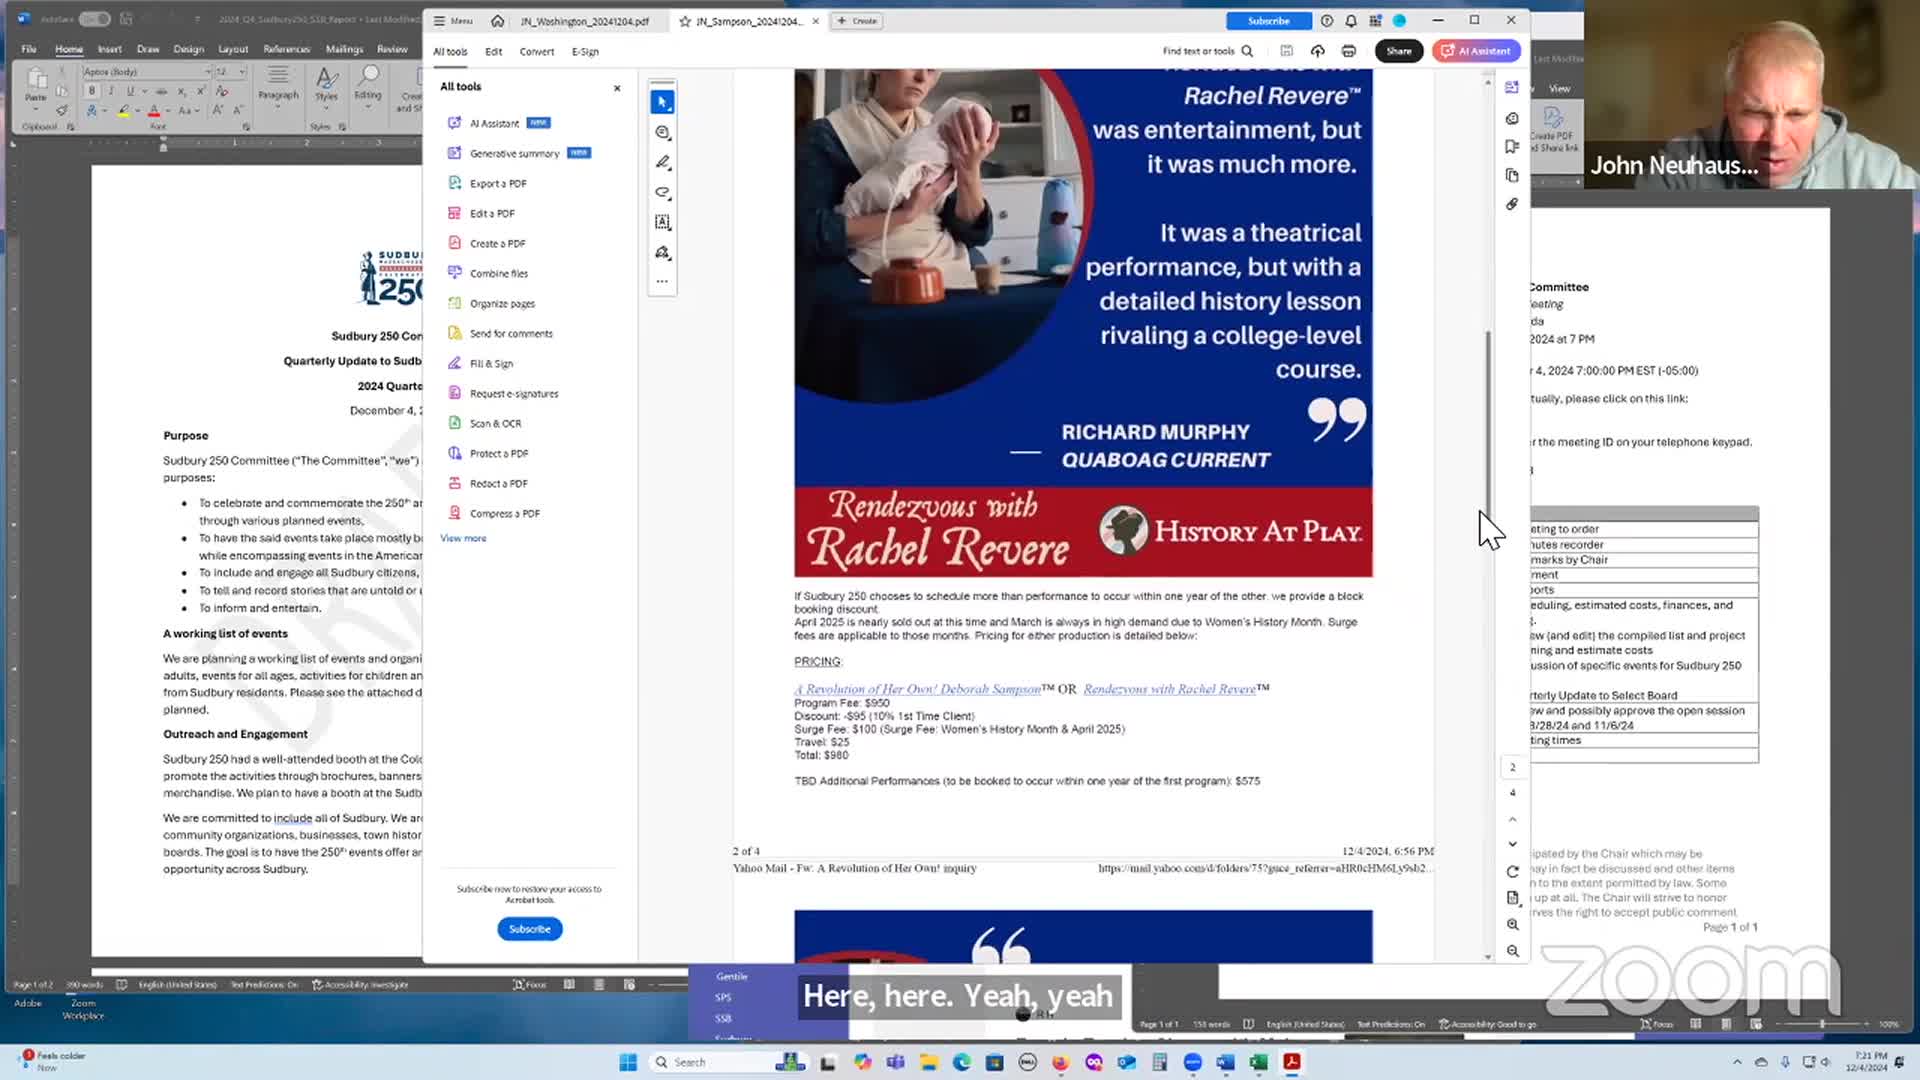Click the AI Assistant button top right
This screenshot has height=1080, width=1920.
[x=1477, y=51]
